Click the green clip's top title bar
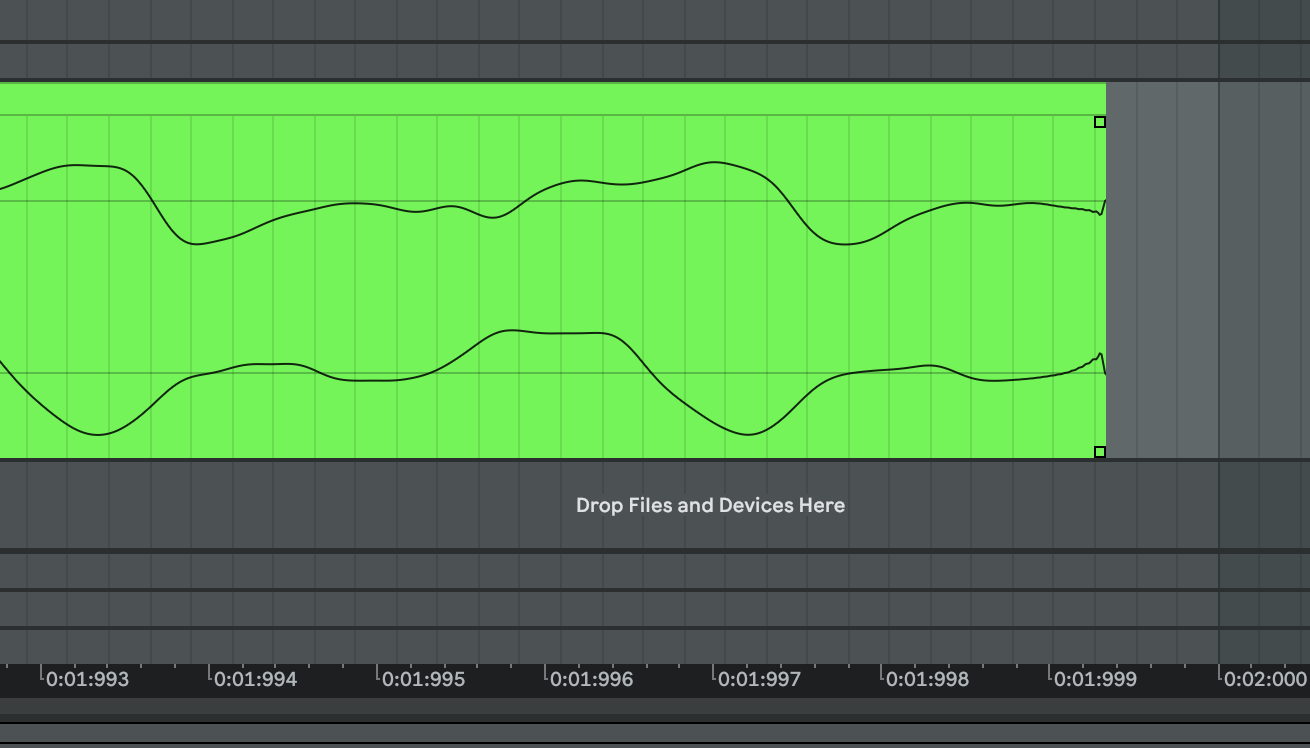Image resolution: width=1310 pixels, height=748 pixels. [553, 98]
